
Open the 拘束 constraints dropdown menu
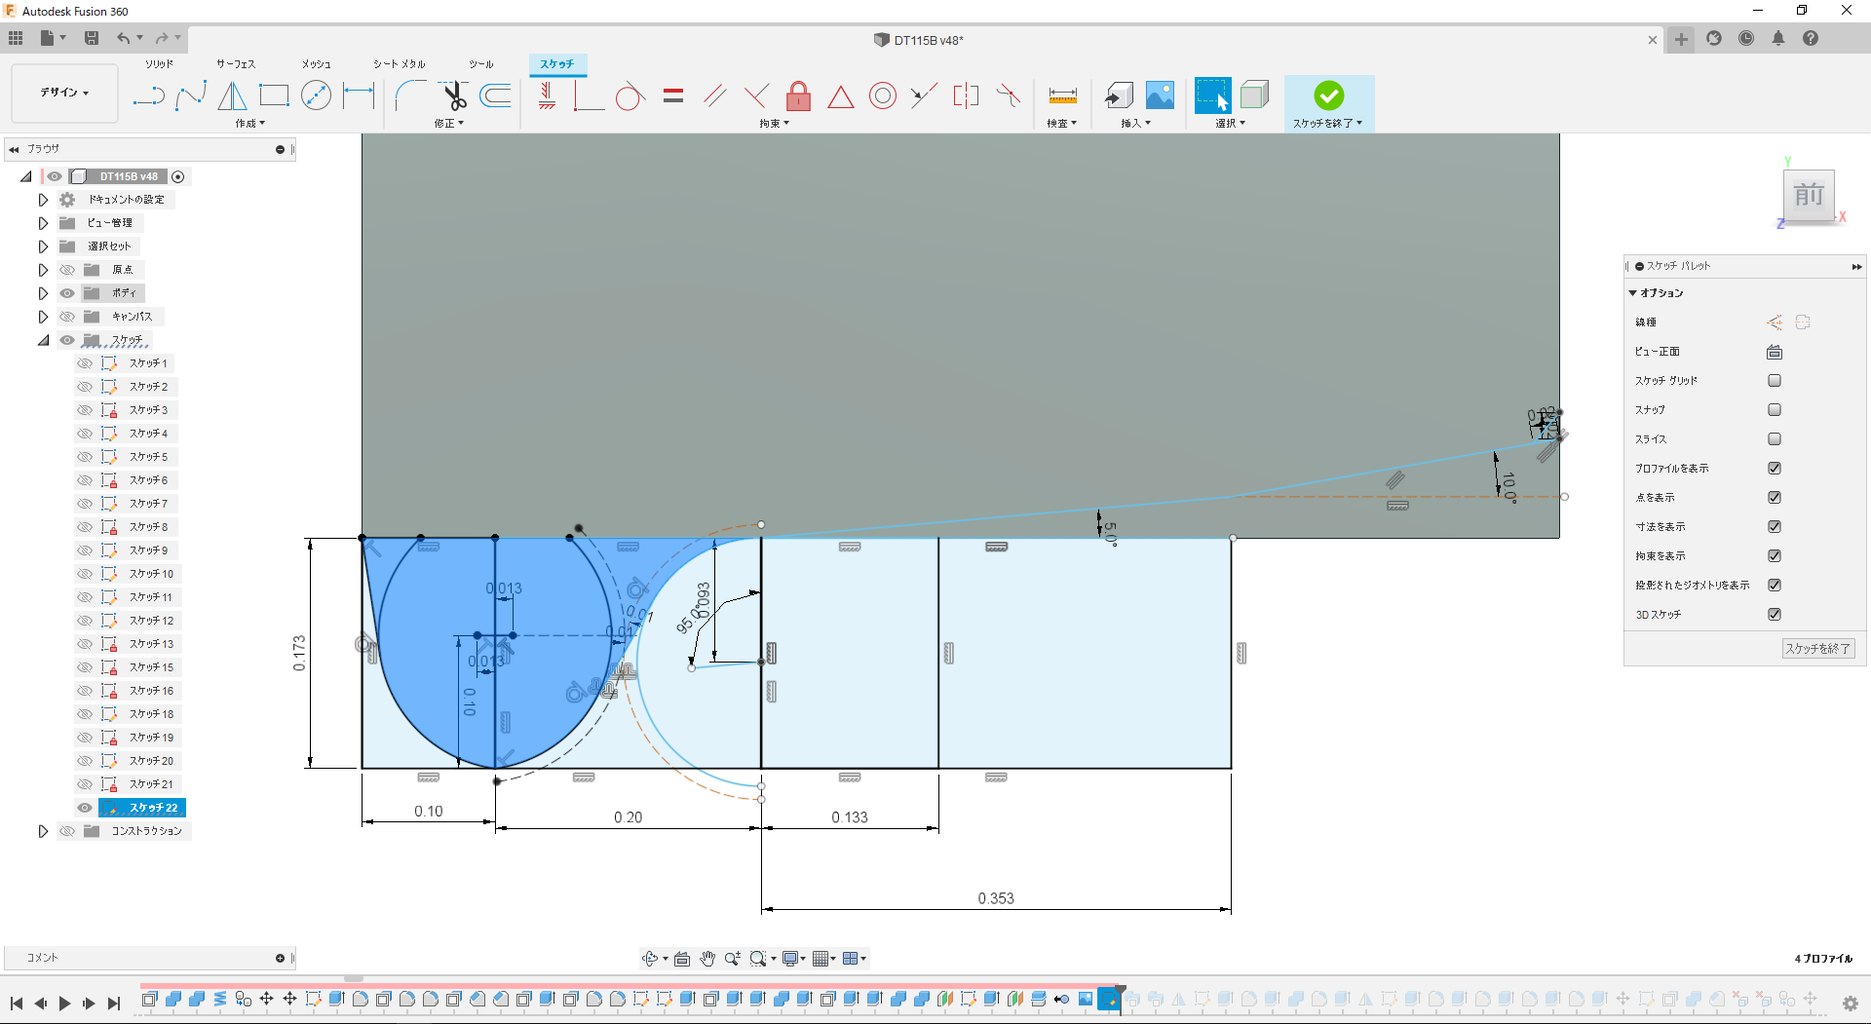pyautogui.click(x=774, y=124)
